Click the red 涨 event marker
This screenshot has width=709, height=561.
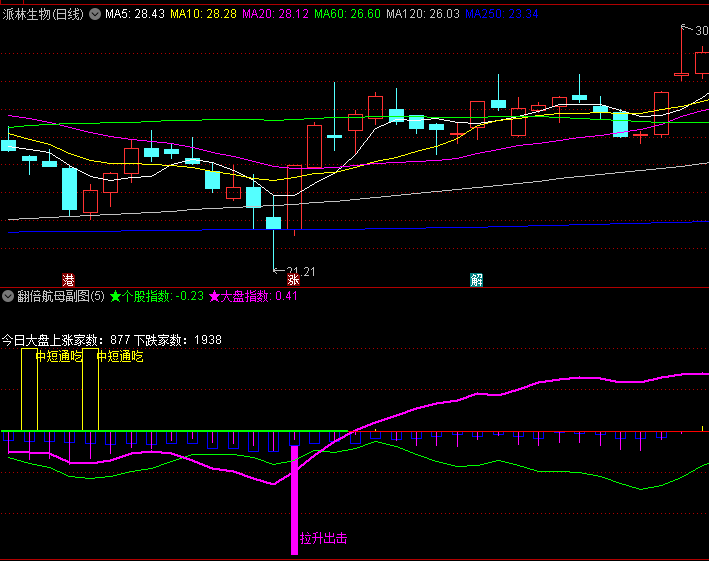click(293, 280)
